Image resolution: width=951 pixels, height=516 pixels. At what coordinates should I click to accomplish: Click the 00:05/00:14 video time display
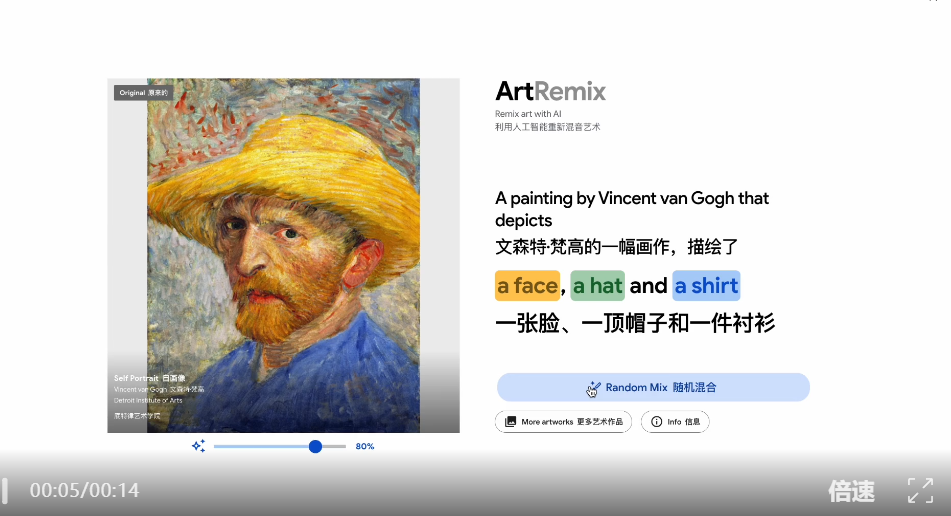[84, 490]
